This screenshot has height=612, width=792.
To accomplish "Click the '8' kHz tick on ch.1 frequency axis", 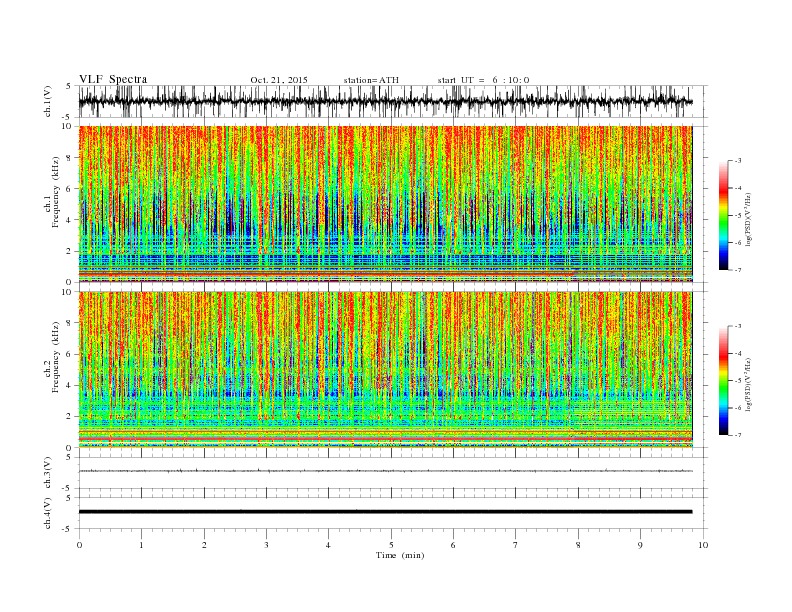I will (x=69, y=158).
